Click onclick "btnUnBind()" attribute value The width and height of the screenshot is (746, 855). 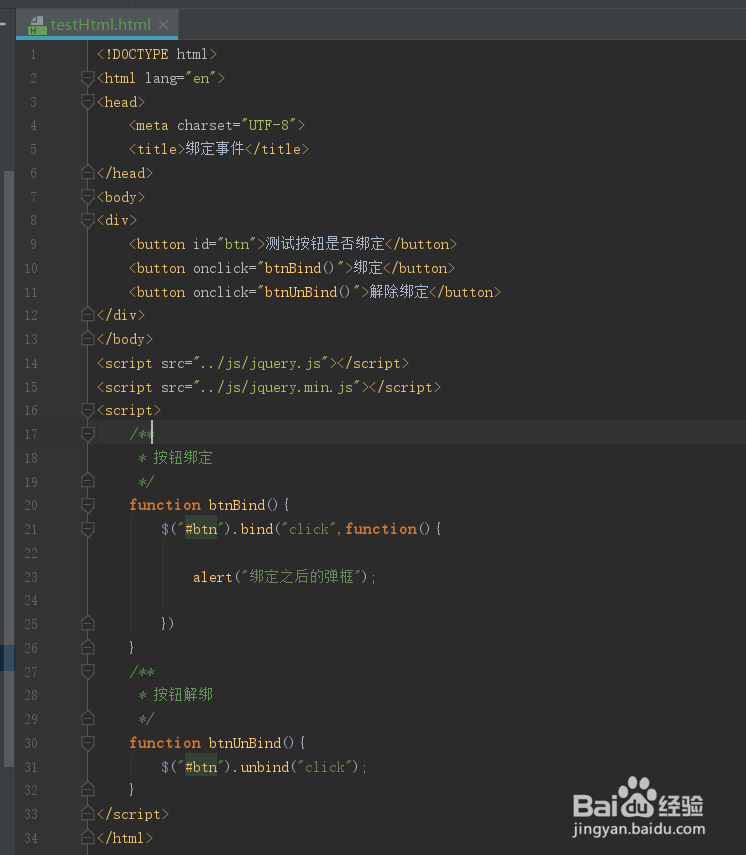coord(309,292)
